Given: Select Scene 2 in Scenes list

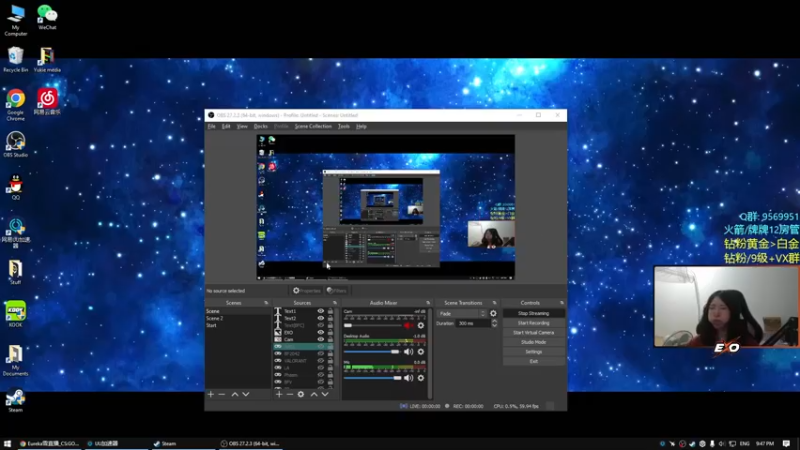Looking at the screenshot, I should point(238,318).
